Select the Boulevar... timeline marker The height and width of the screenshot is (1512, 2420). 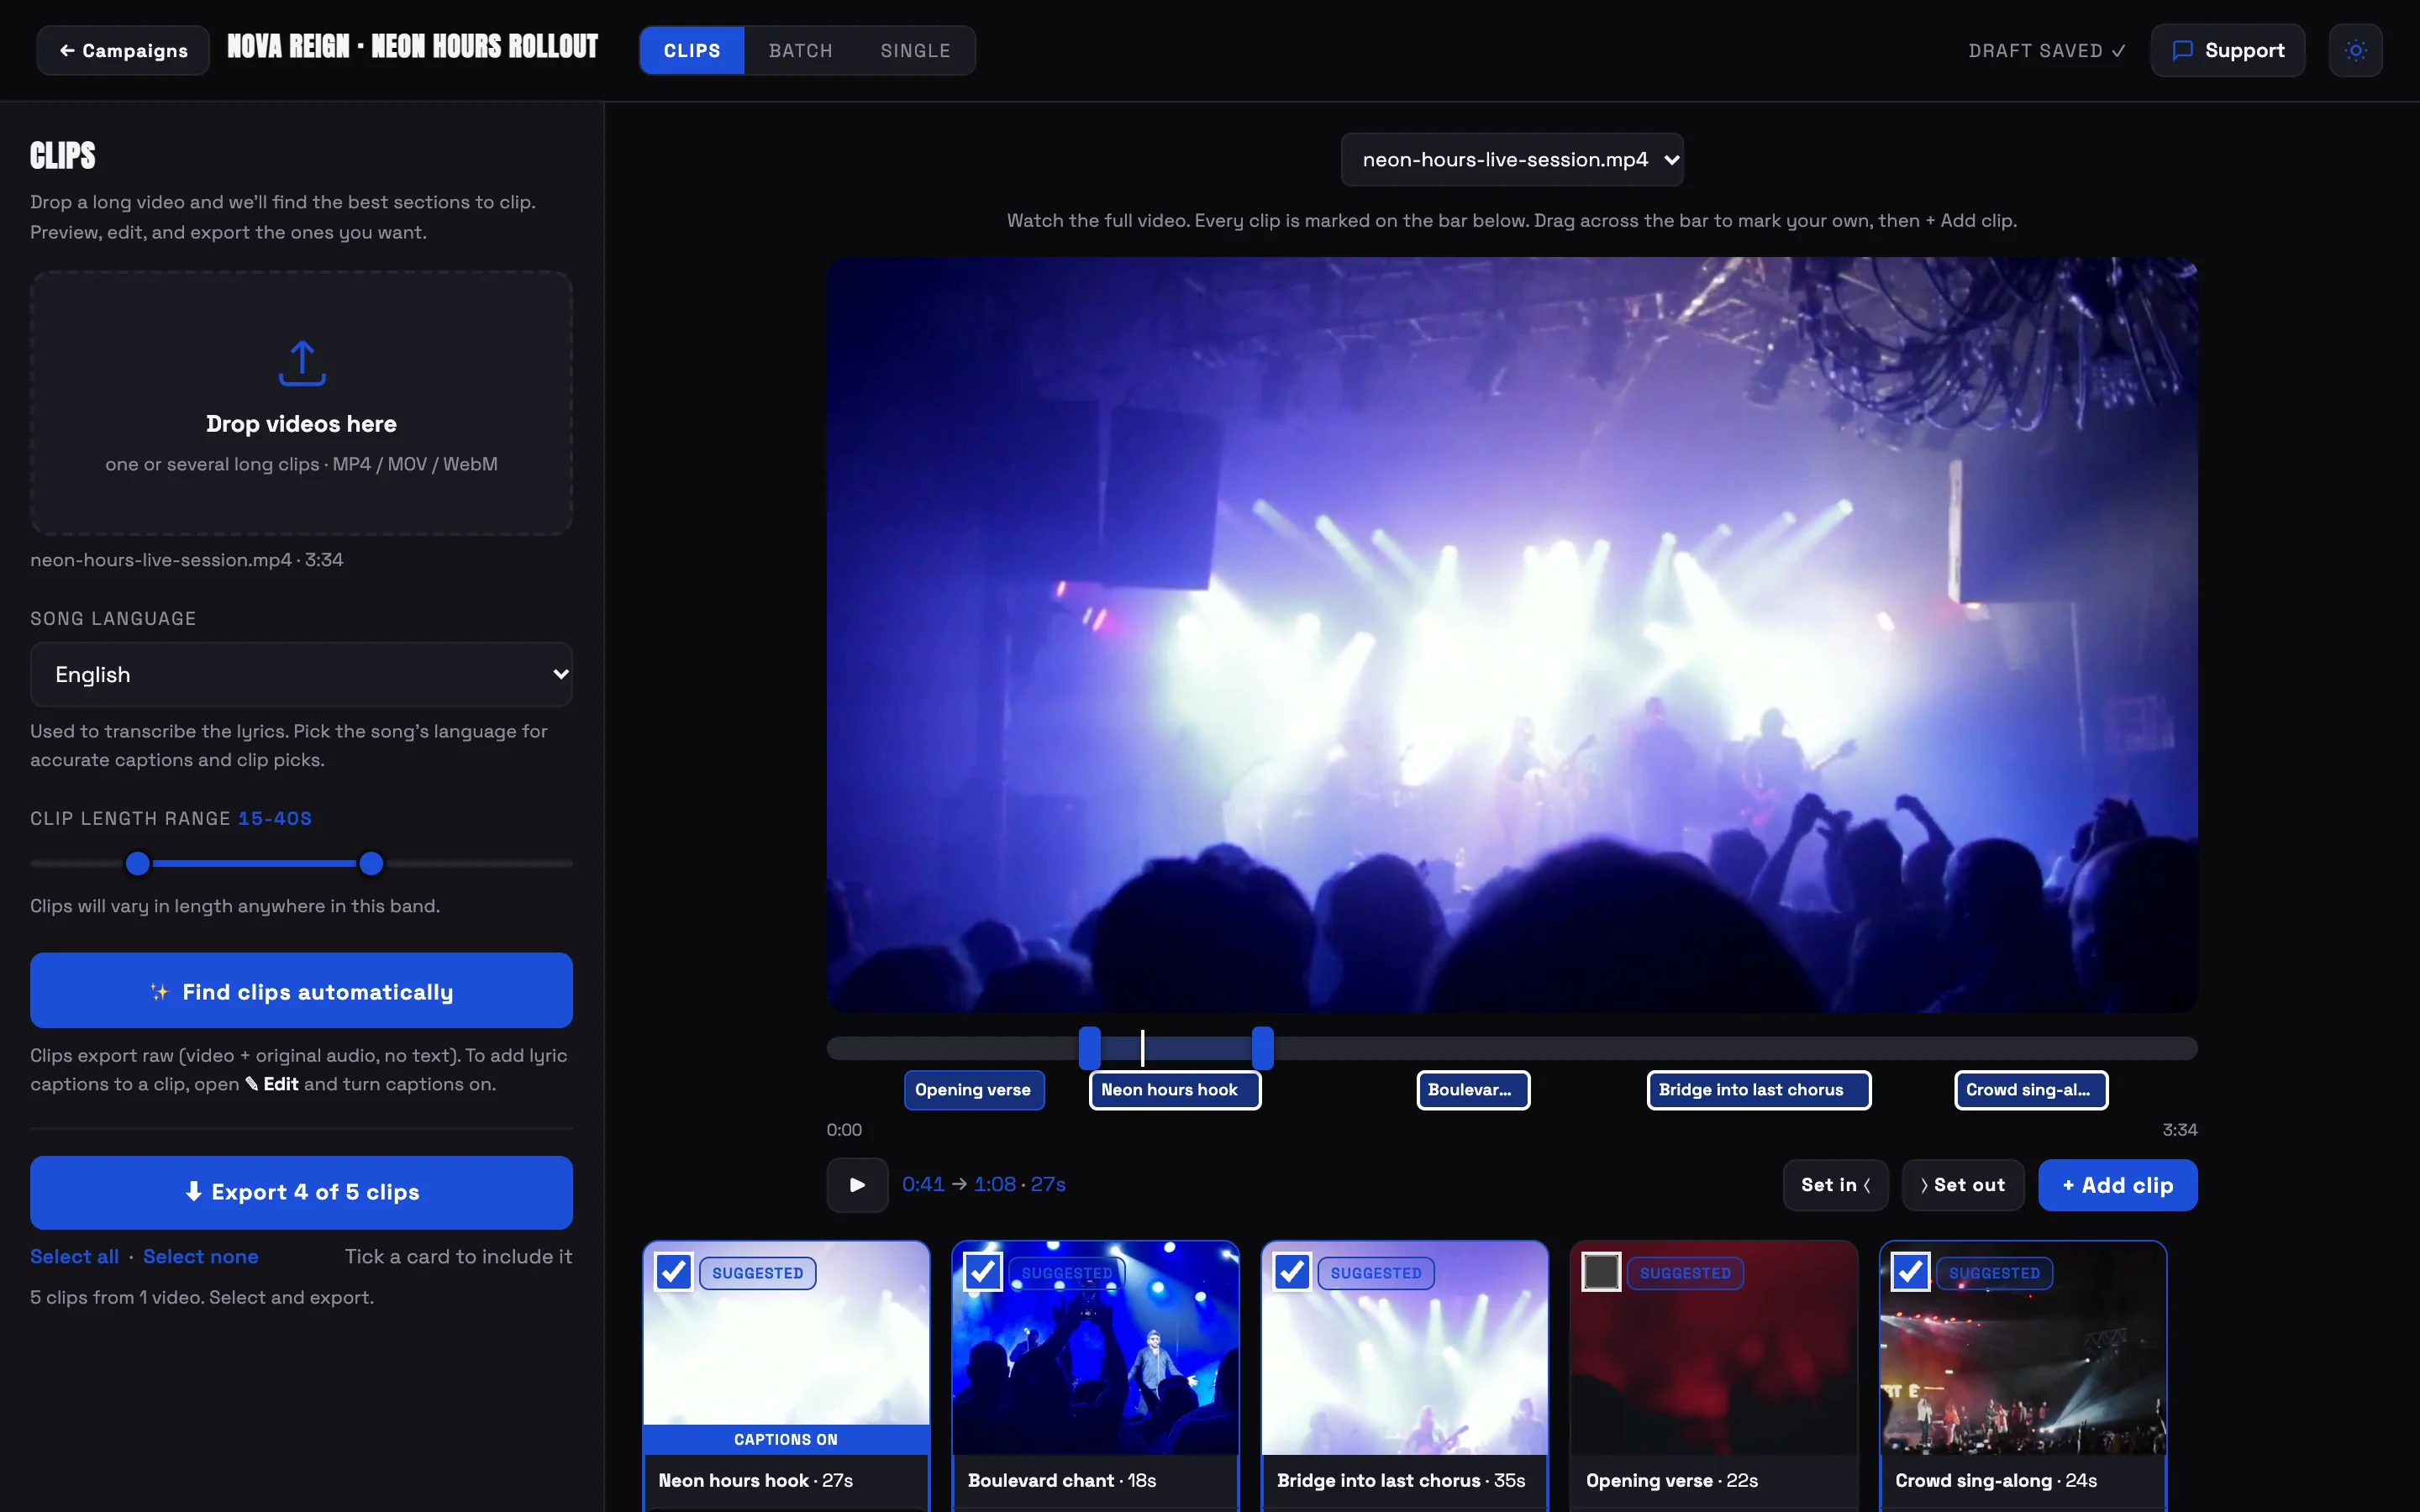(x=1473, y=1090)
